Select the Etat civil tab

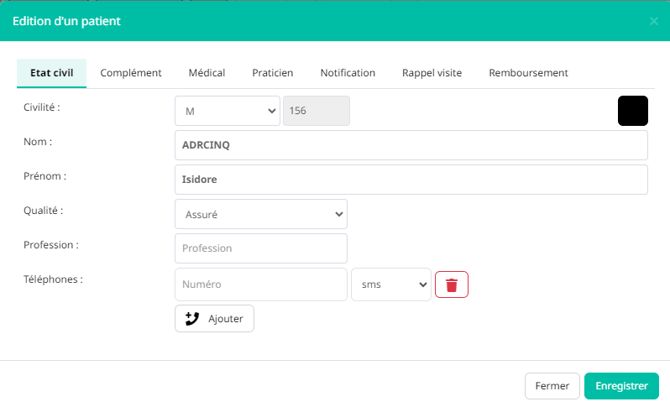tap(52, 73)
